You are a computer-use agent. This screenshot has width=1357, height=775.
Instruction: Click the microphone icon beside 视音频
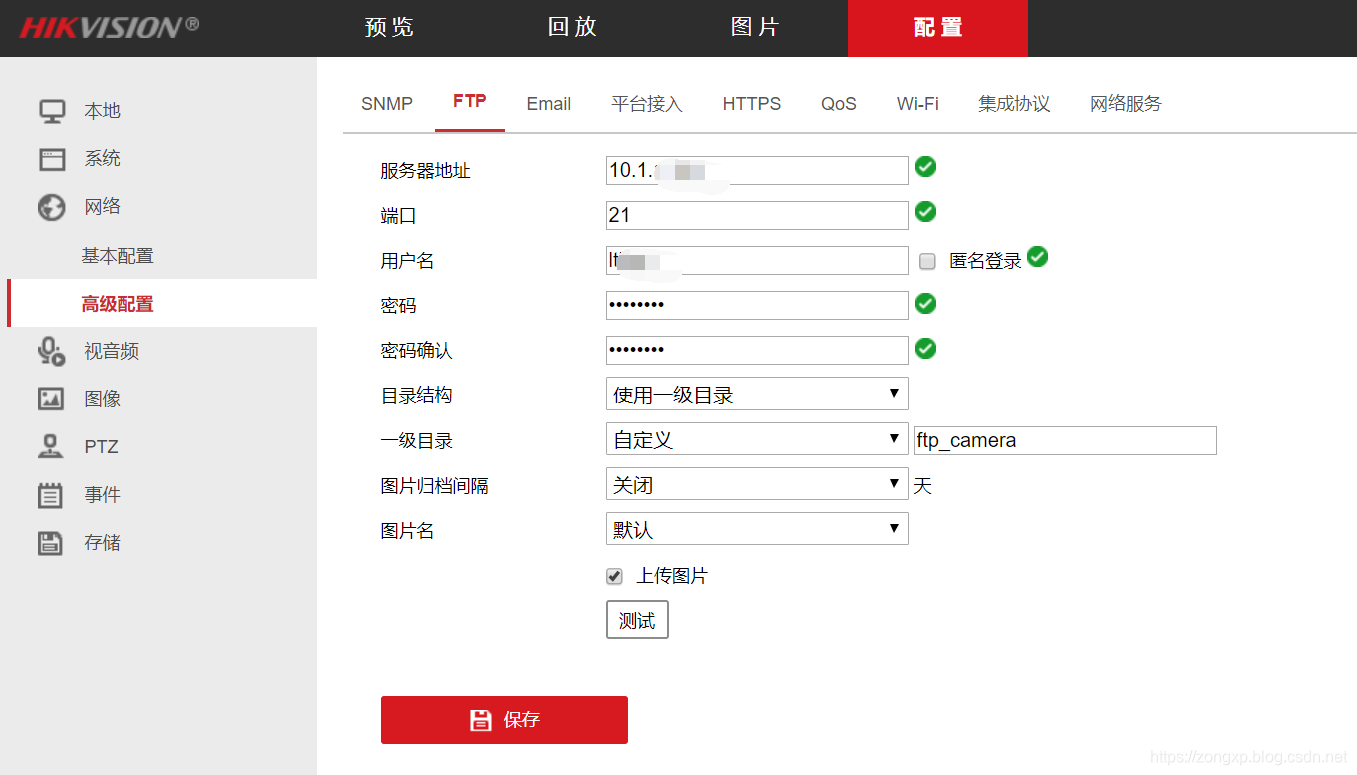52,351
